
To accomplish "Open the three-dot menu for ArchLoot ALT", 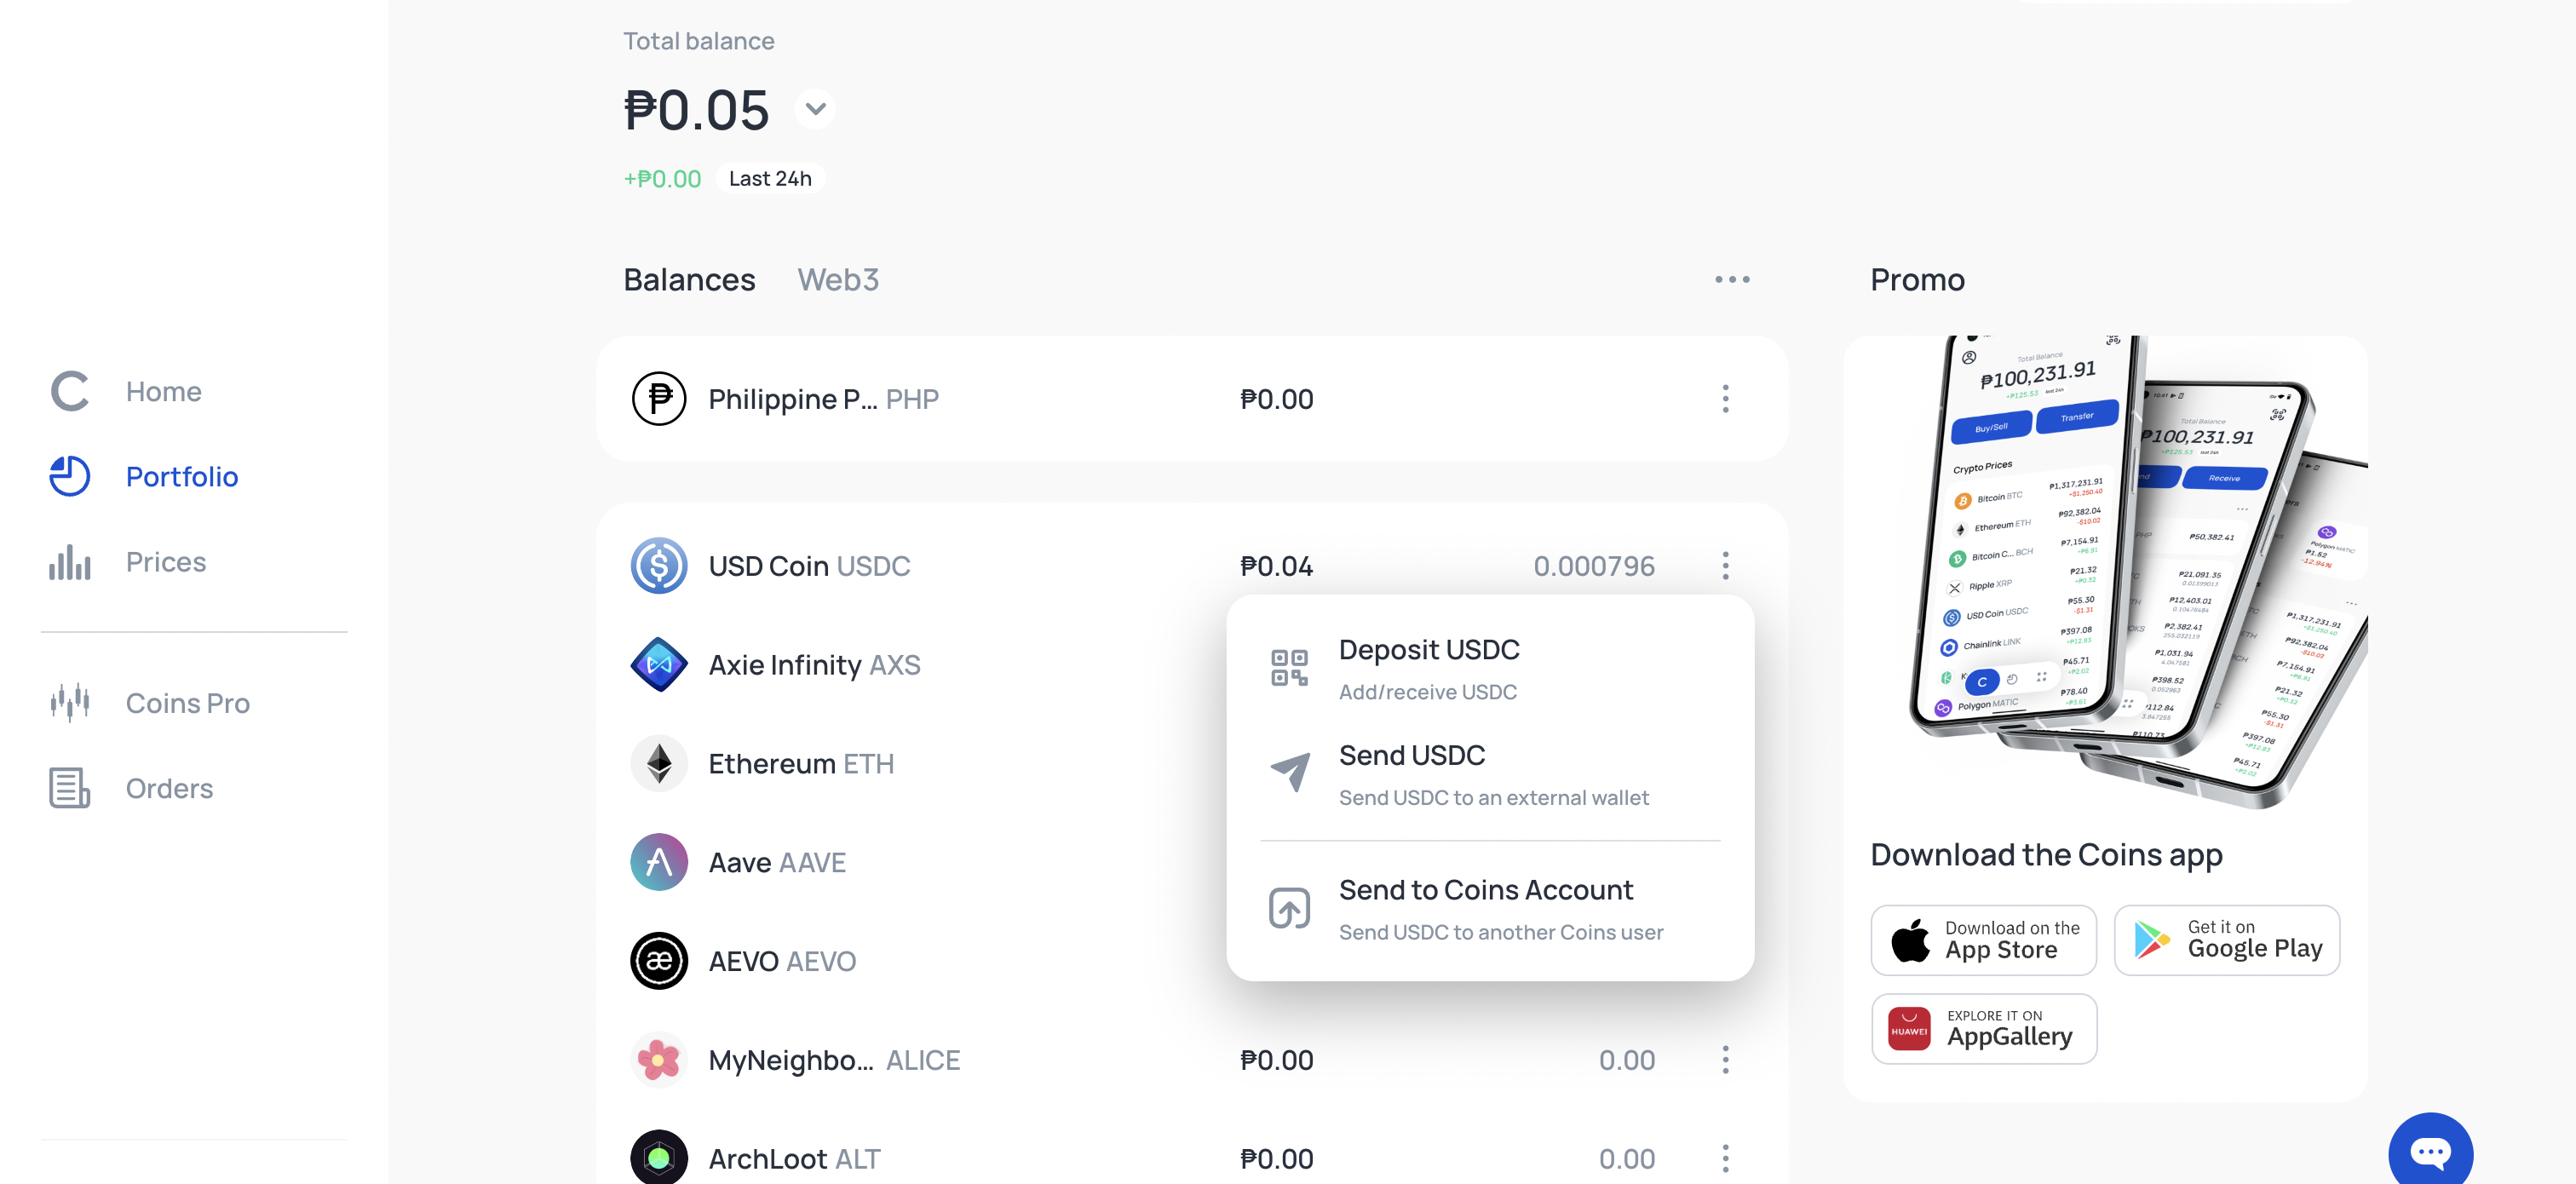I will [x=1725, y=1159].
